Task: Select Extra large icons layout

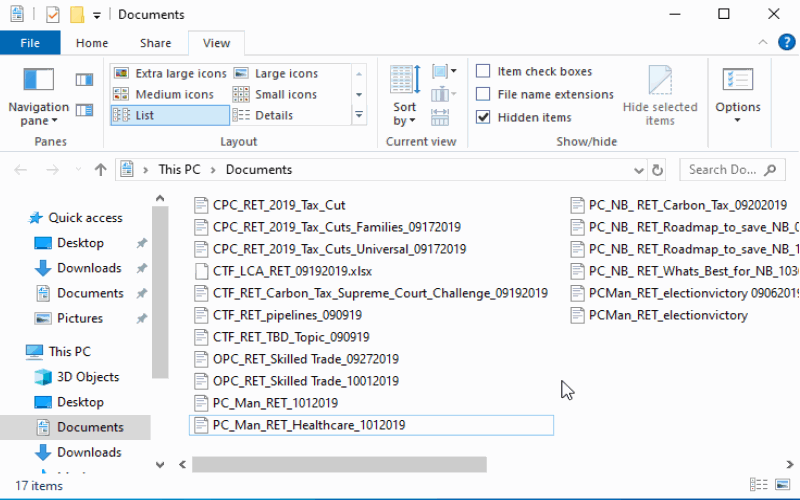Action: tap(170, 73)
